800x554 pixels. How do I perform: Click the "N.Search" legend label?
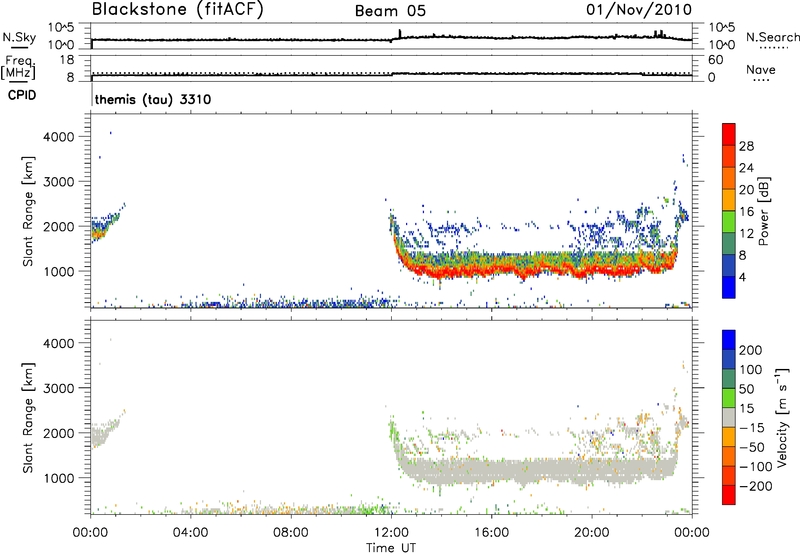[x=772, y=37]
